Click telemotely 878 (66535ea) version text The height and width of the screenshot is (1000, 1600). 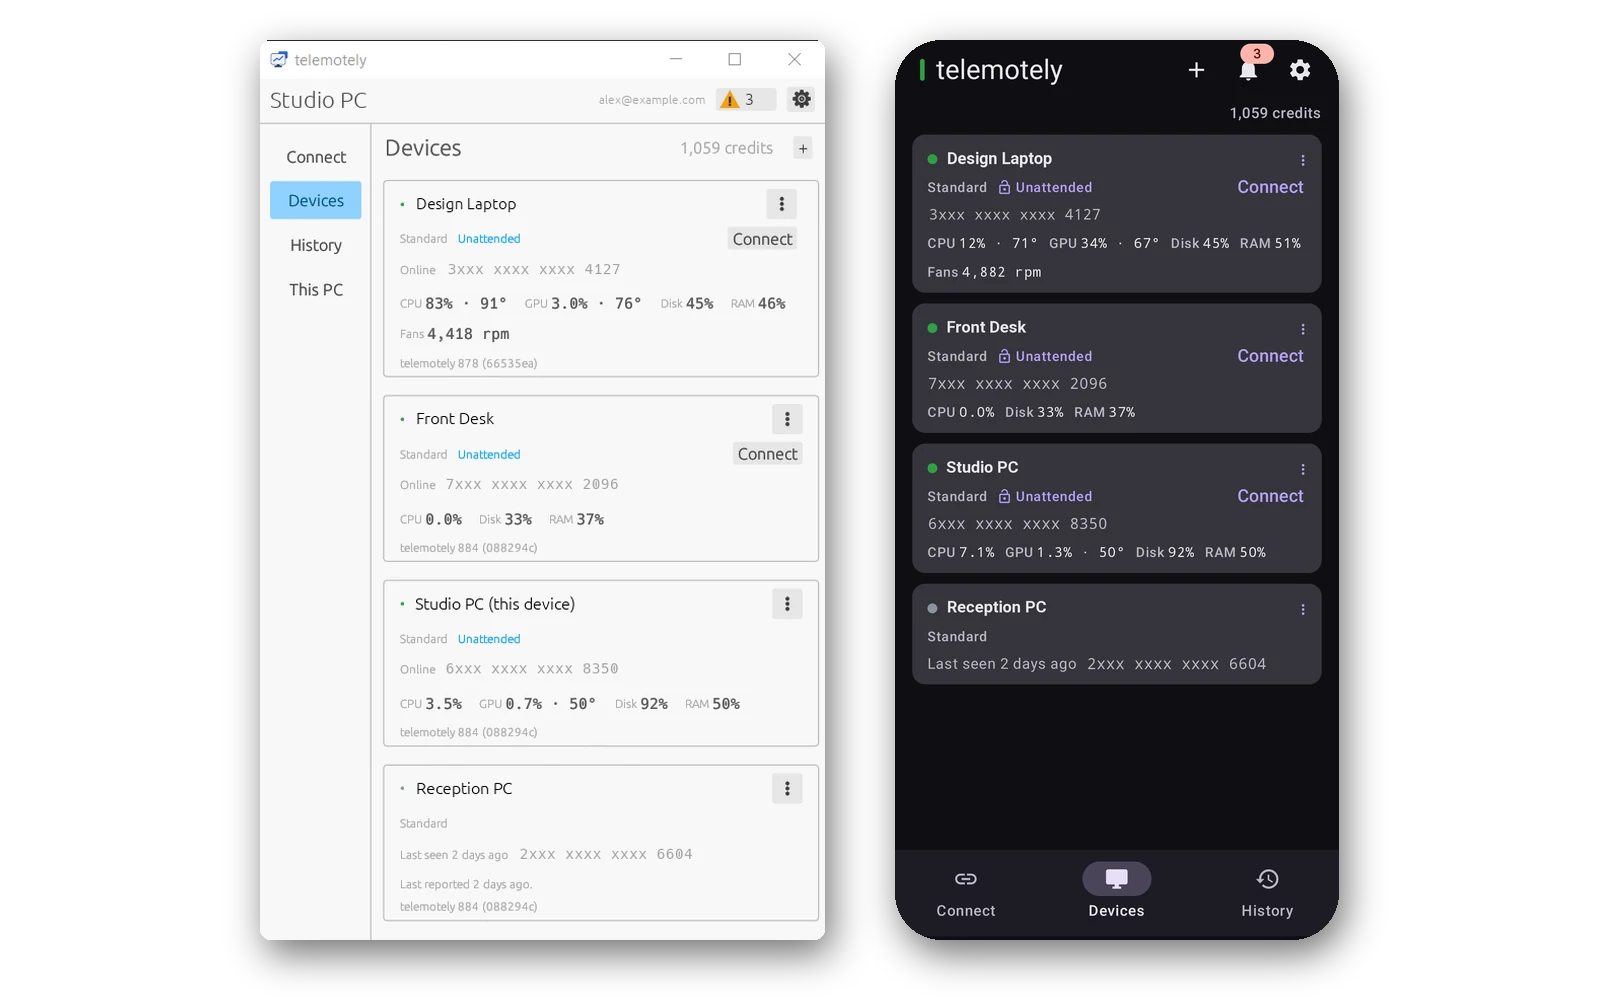click(468, 364)
